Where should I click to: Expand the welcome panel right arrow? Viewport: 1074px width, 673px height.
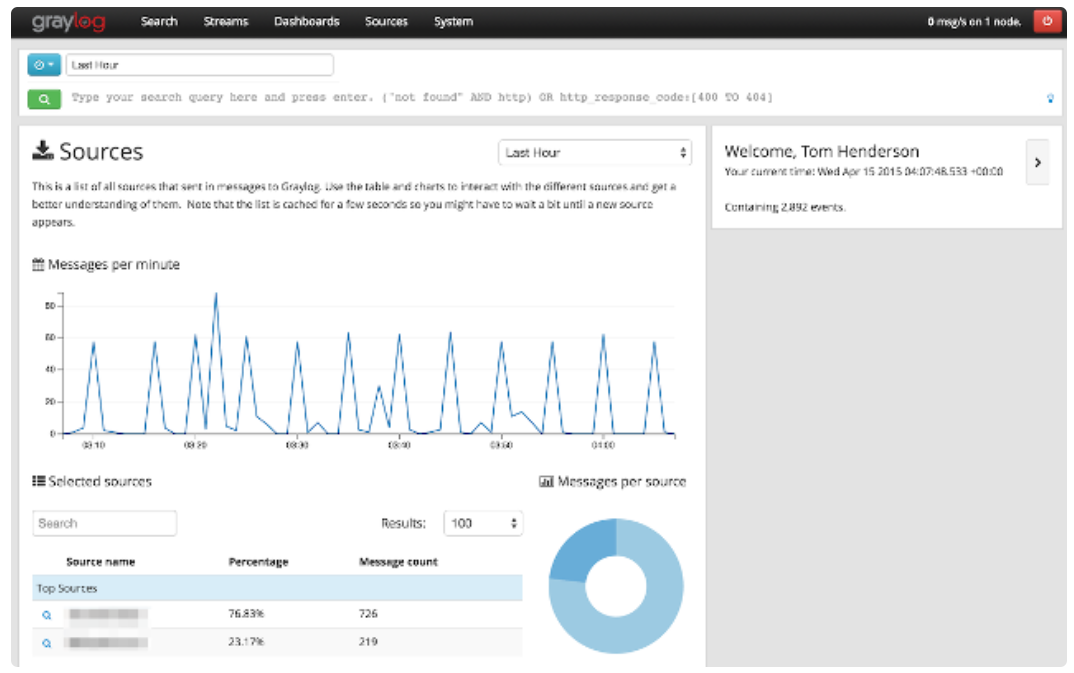click(1037, 162)
